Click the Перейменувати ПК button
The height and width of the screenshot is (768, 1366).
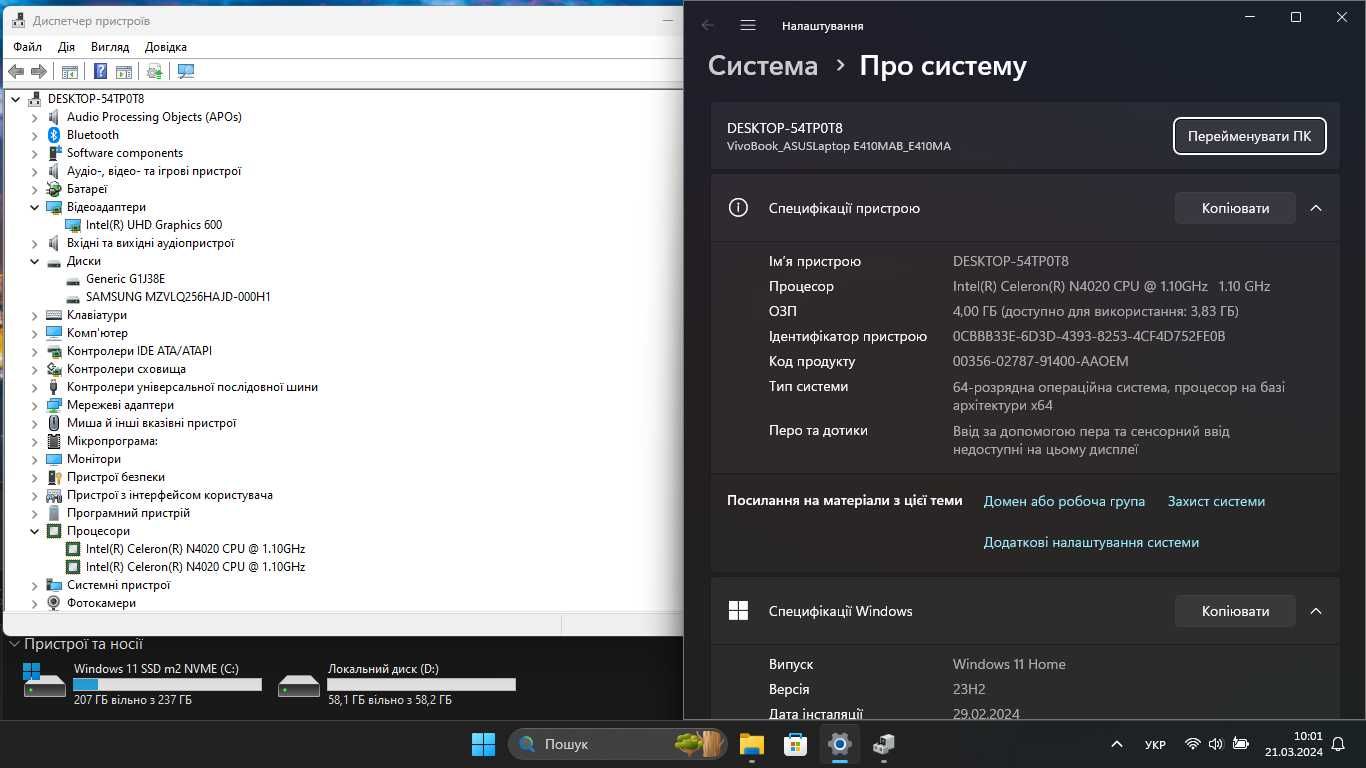[1250, 136]
